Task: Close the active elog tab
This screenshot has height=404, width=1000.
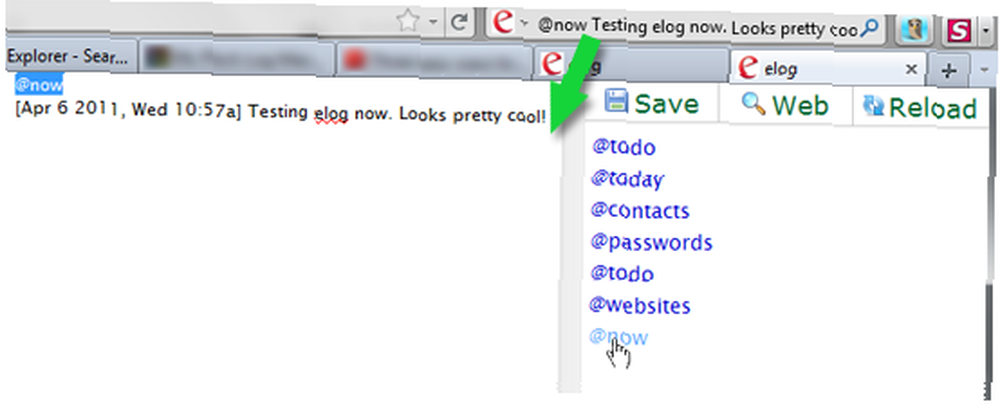Action: point(911,68)
